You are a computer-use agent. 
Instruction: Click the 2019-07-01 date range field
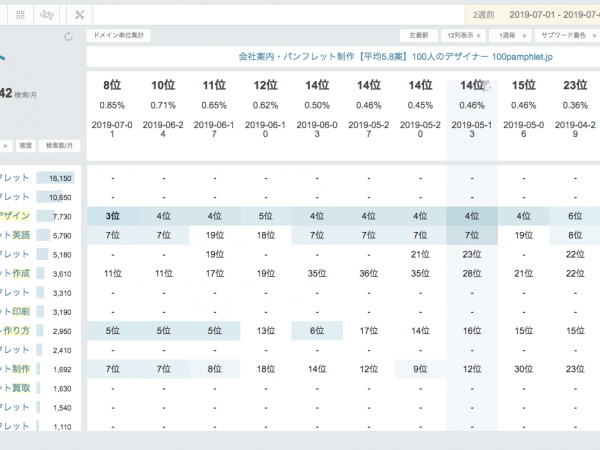[554, 15]
